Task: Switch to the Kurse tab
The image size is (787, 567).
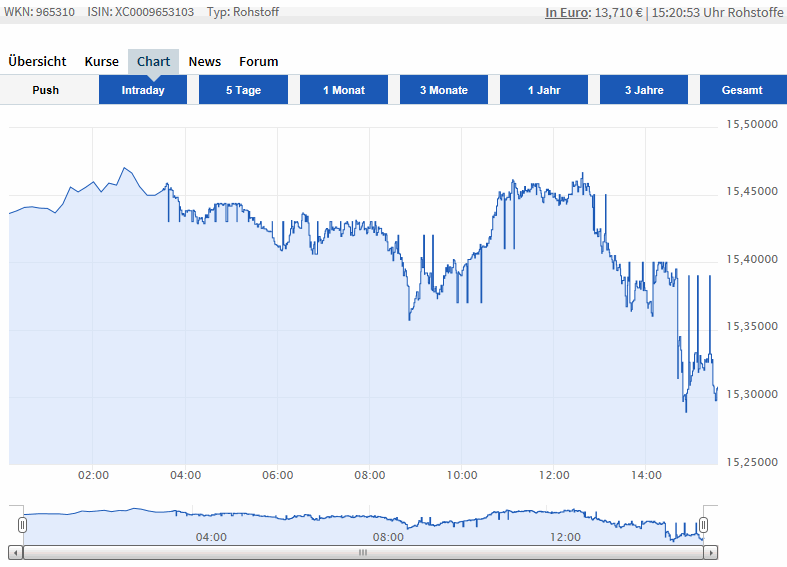Action: [101, 61]
